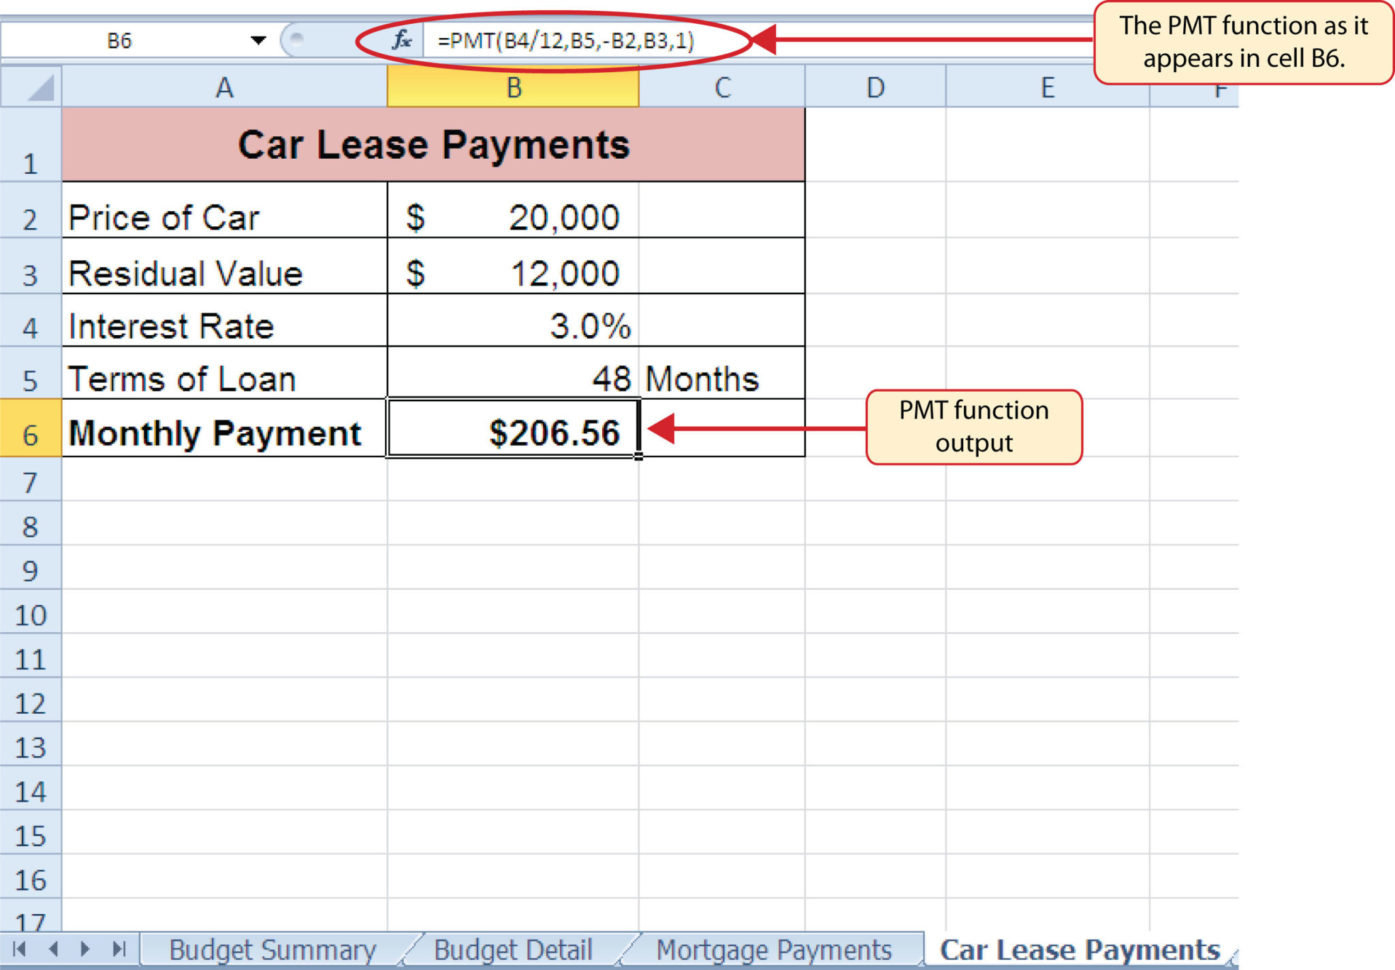This screenshot has width=1395, height=970.
Task: Switch to the Budget Summary sheet tab
Action: [x=272, y=949]
